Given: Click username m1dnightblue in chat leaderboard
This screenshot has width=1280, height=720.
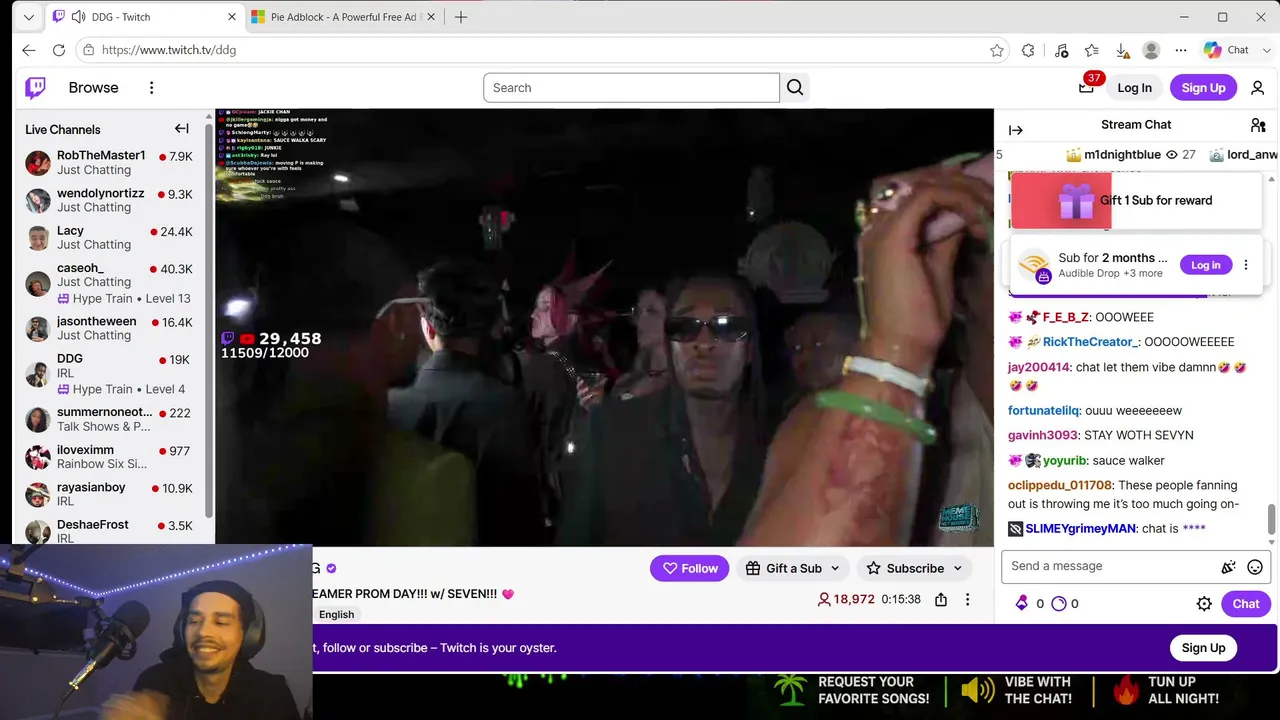Looking at the screenshot, I should click(x=1122, y=155).
